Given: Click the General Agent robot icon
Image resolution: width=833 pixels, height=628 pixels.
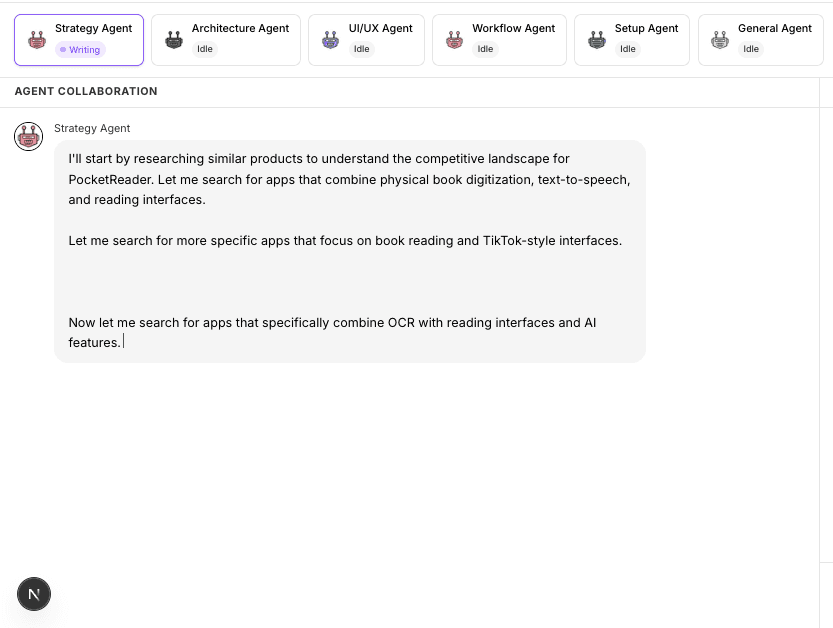Looking at the screenshot, I should (719, 39).
